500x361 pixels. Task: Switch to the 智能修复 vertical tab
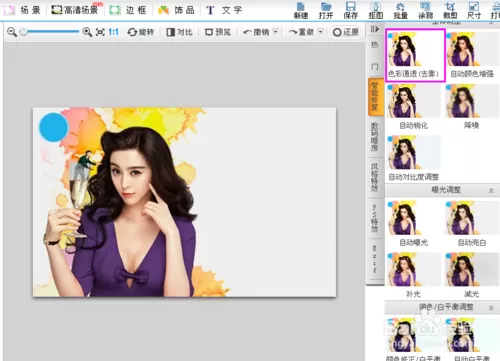click(375, 97)
